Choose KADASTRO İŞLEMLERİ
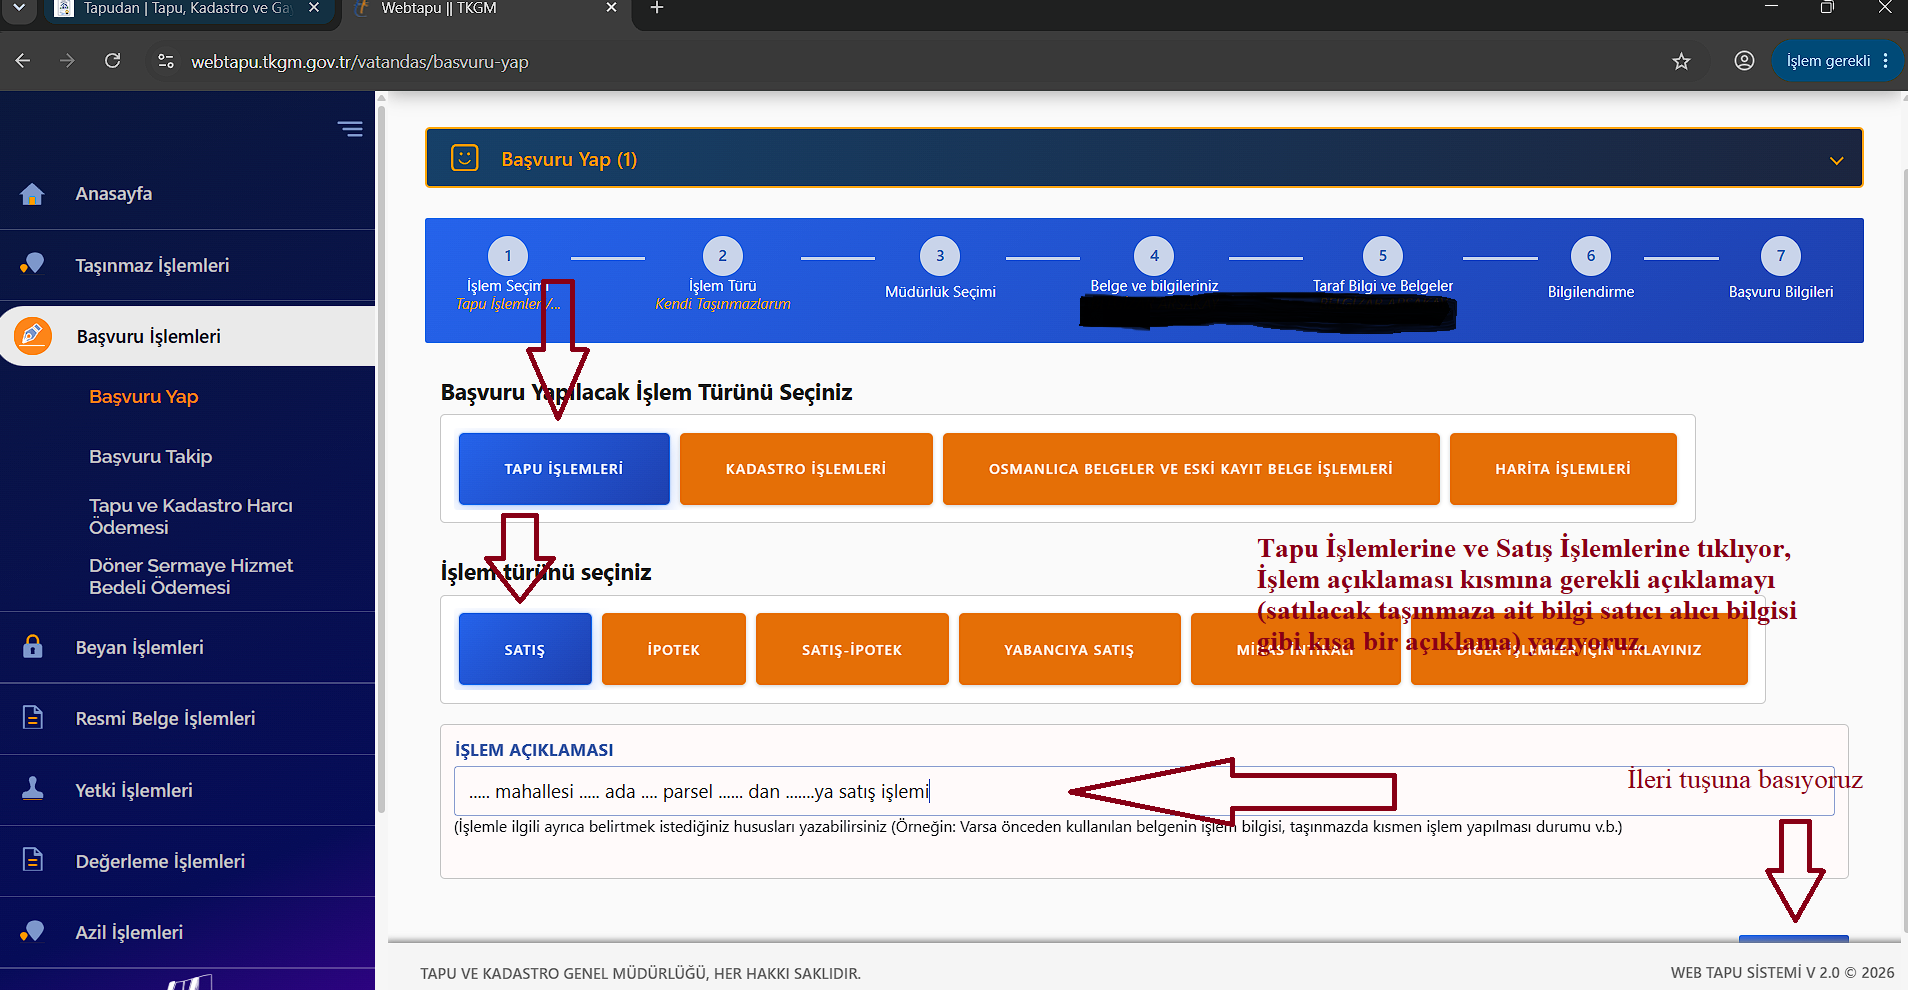 click(x=806, y=469)
